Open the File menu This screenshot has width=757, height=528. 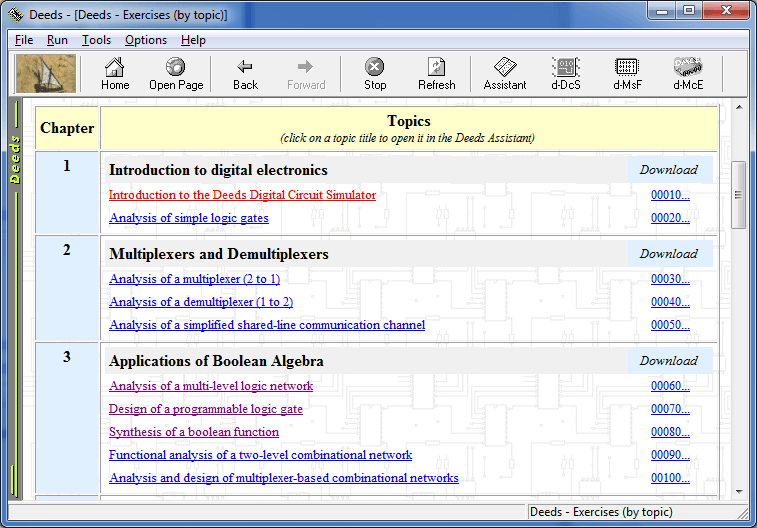click(x=24, y=40)
